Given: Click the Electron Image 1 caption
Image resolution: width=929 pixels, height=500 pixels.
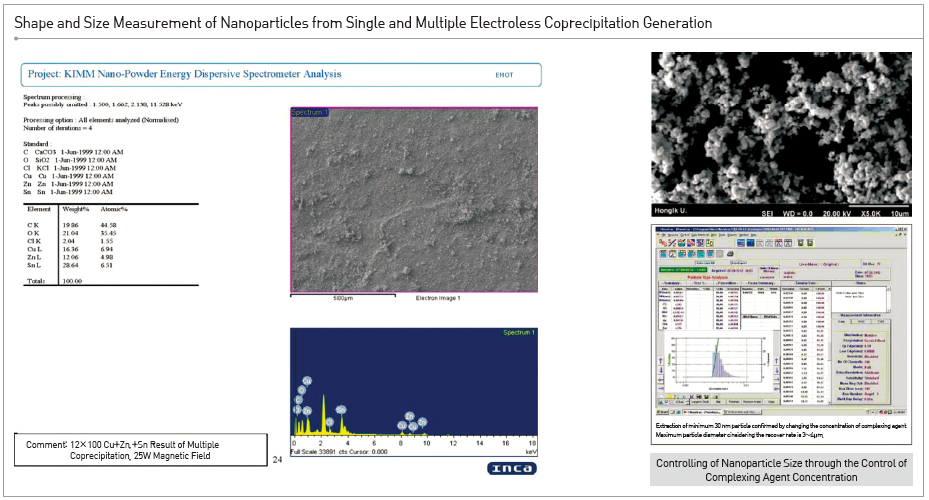Looking at the screenshot, I should click(437, 298).
